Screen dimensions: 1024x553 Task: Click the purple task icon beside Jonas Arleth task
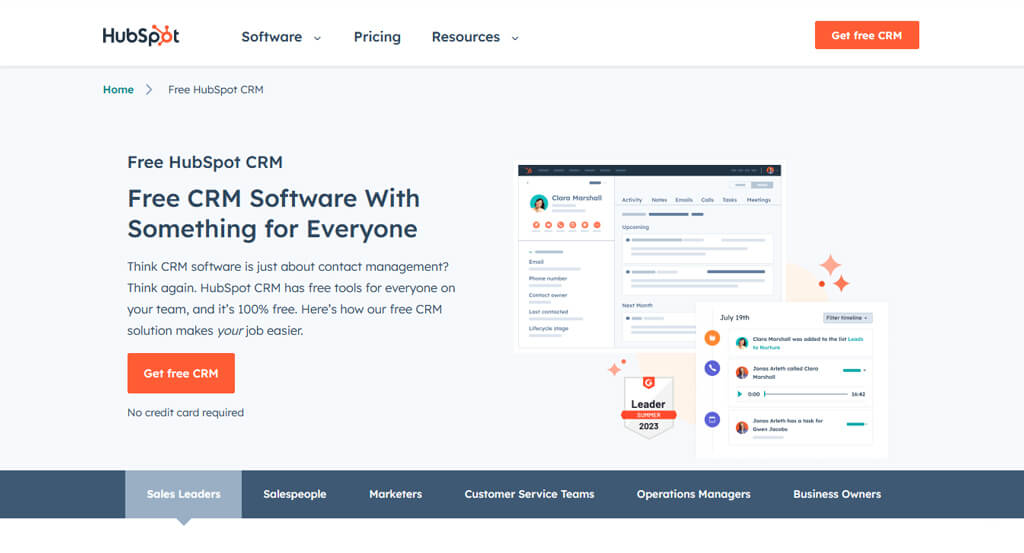point(712,420)
